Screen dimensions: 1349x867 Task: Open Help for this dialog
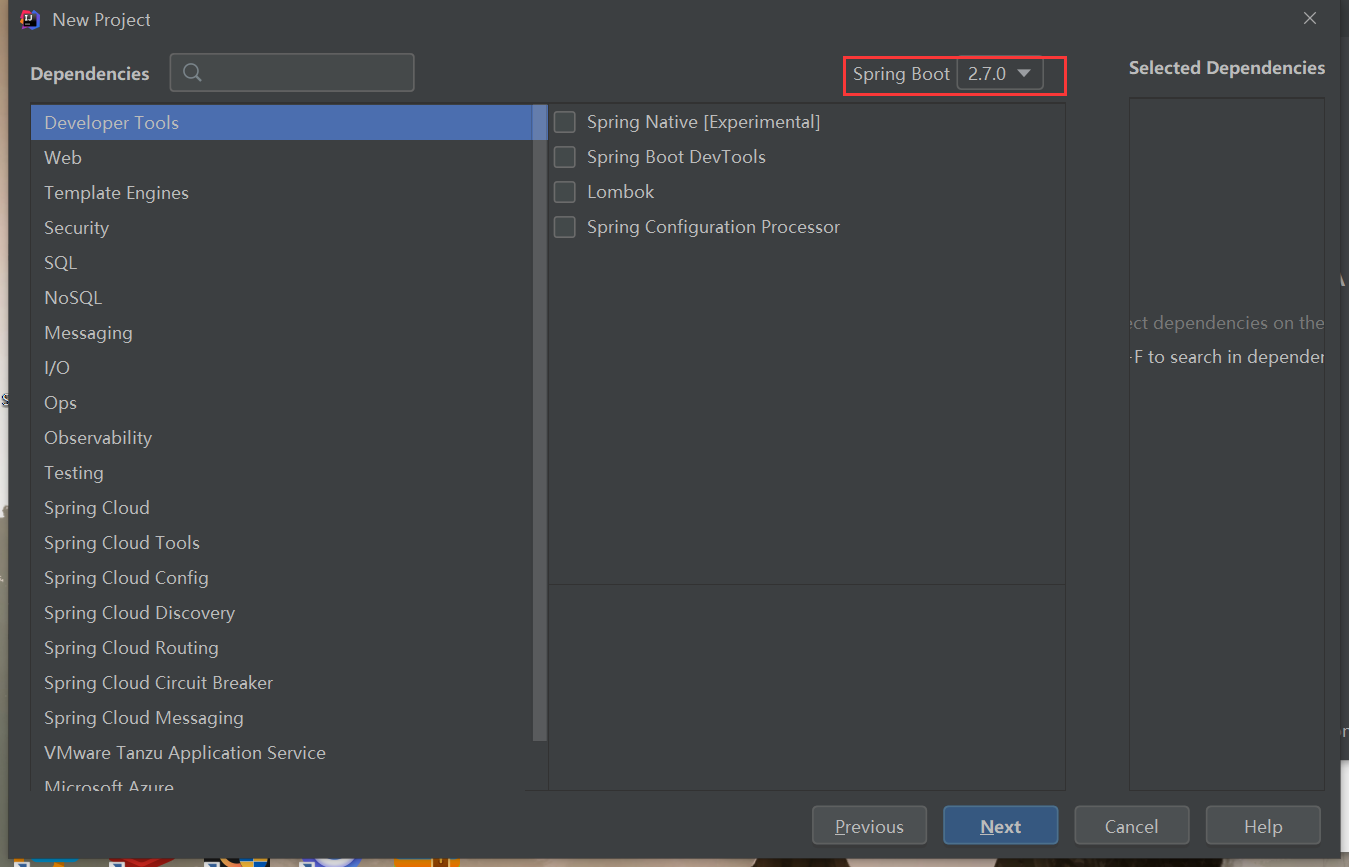(1262, 826)
